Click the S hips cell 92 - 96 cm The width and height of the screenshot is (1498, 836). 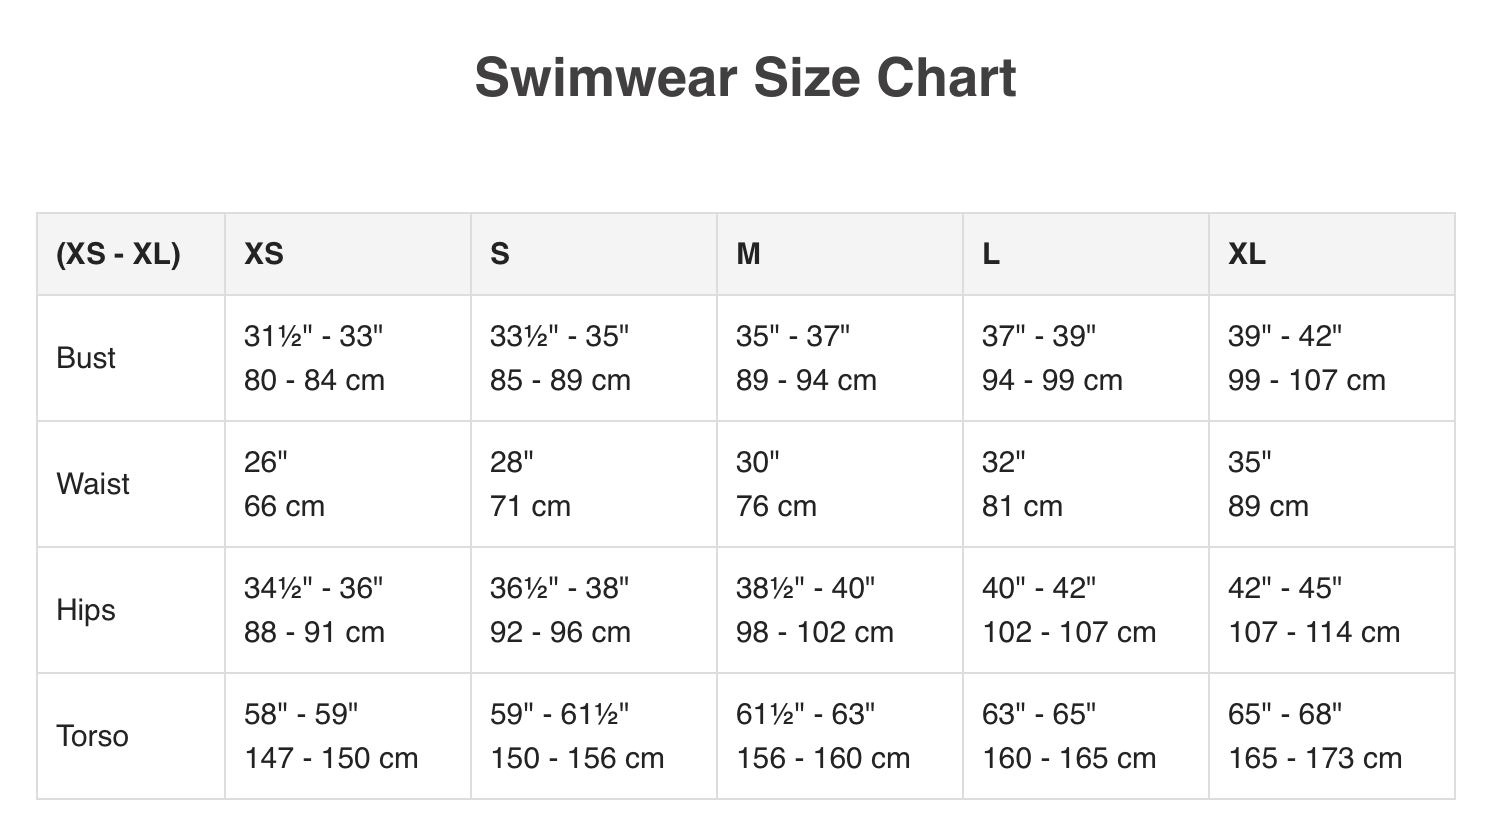tap(560, 632)
